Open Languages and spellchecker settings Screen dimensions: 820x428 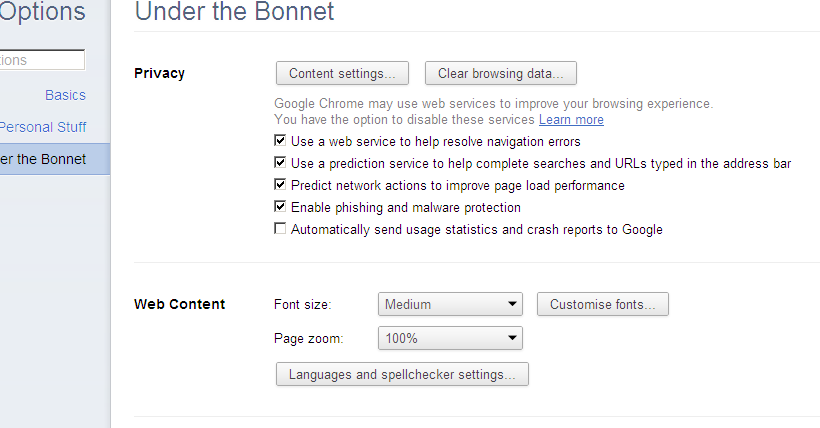[x=401, y=374]
